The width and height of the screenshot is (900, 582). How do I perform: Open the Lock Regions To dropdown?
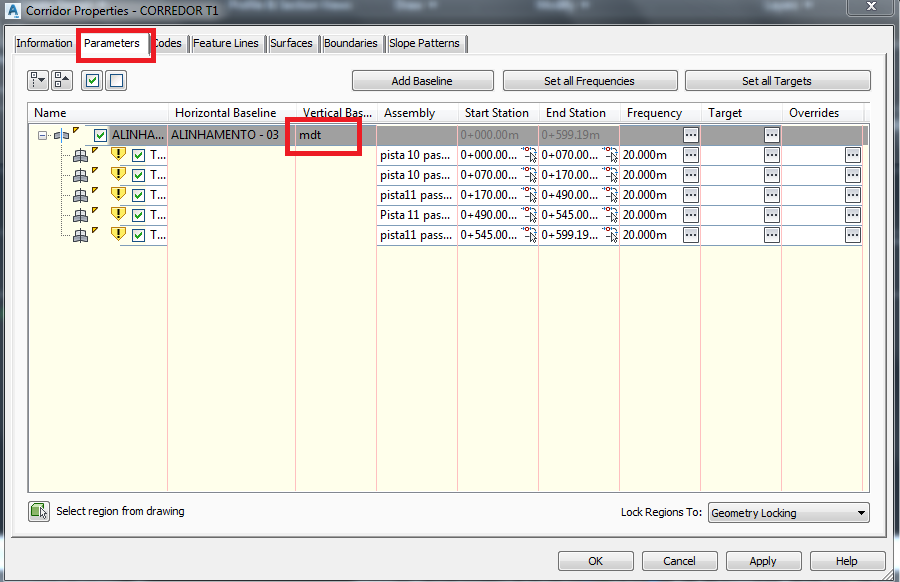pos(859,512)
